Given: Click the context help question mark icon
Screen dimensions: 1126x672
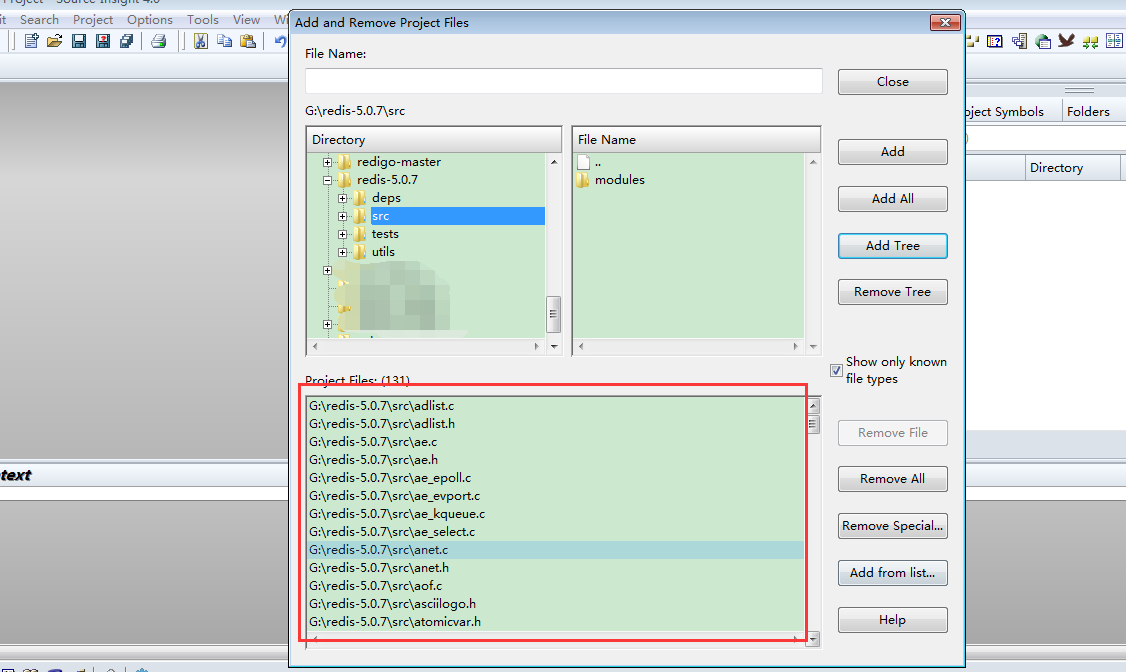Looking at the screenshot, I should (995, 41).
